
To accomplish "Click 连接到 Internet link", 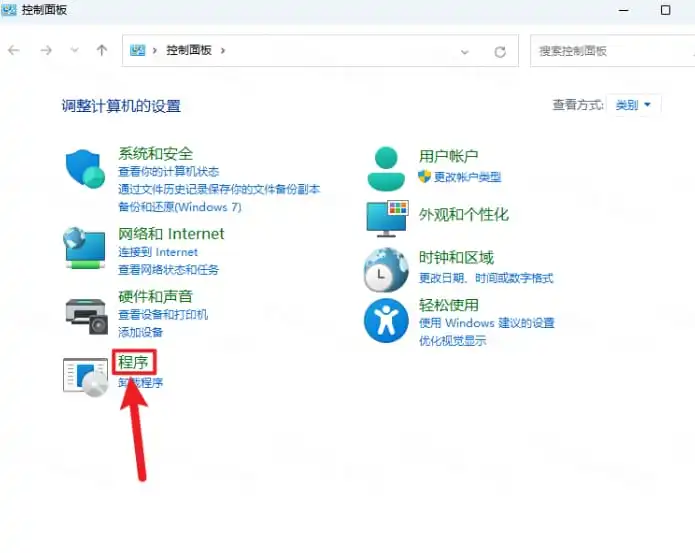I will coord(158,252).
